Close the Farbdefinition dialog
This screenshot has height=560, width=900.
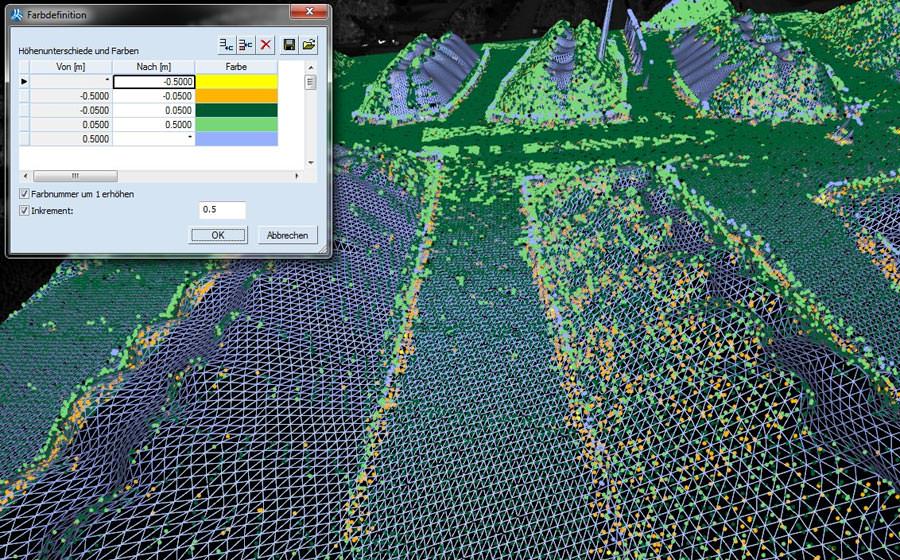309,11
